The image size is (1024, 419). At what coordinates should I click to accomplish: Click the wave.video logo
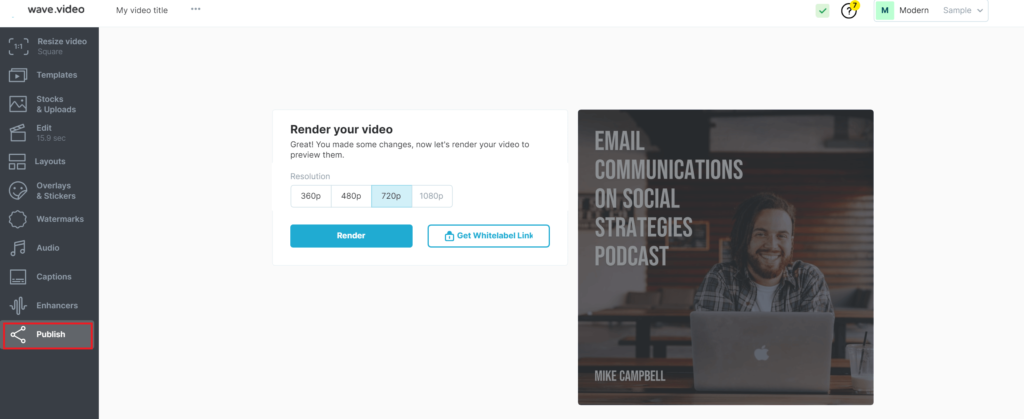tap(56, 10)
